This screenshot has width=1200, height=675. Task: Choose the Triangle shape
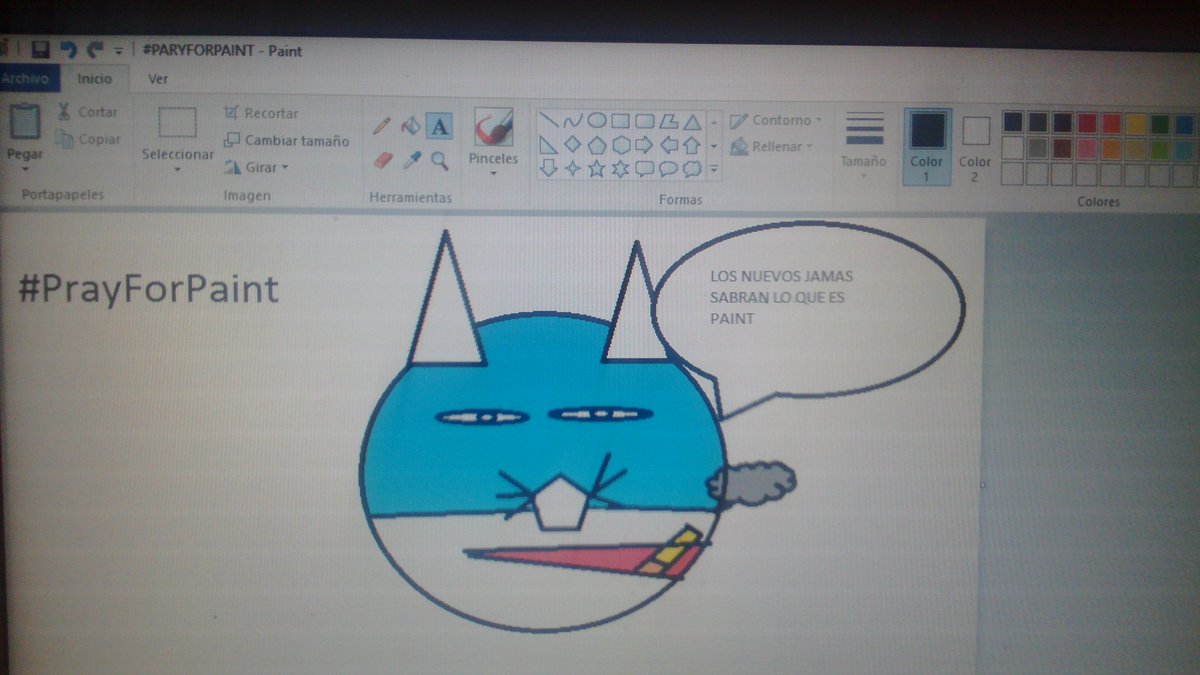click(691, 122)
